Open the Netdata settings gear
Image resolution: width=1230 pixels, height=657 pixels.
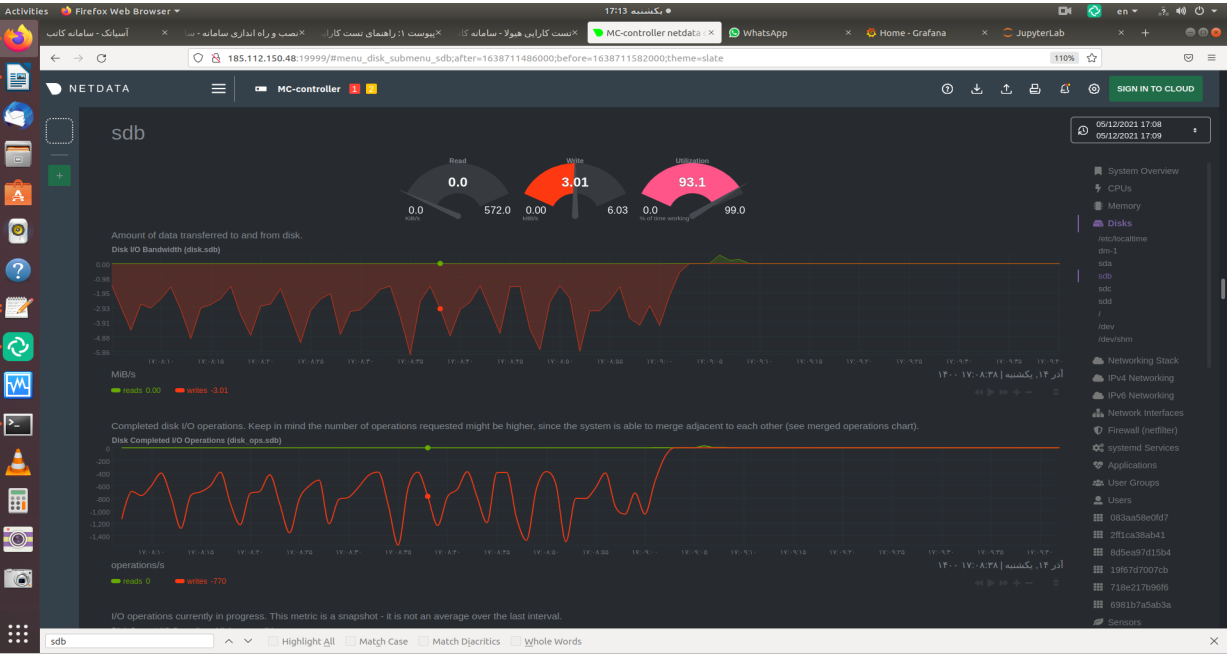click(1094, 89)
